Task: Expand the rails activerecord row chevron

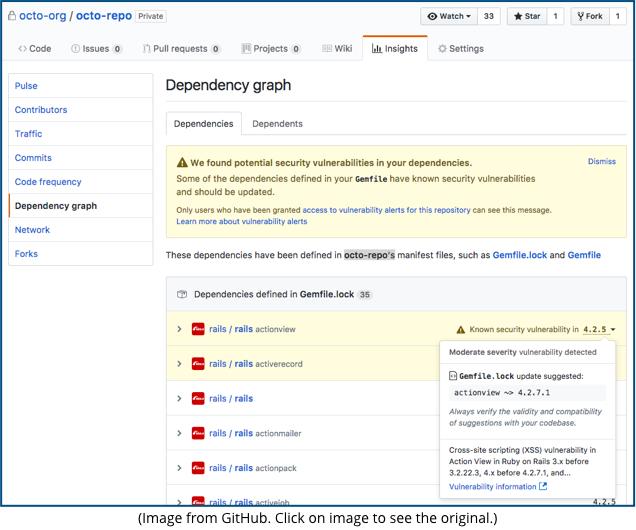Action: pyautogui.click(x=179, y=364)
